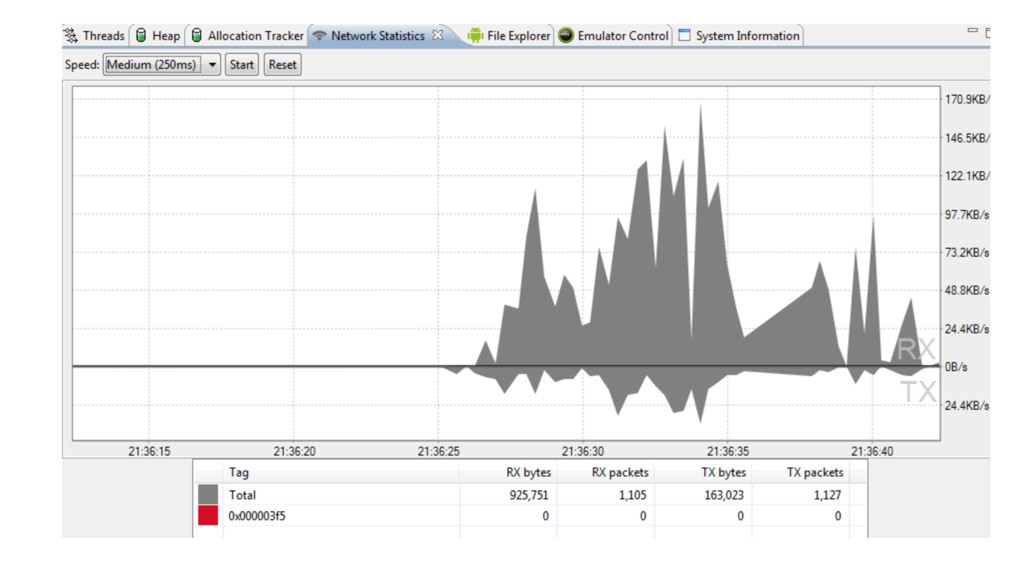
Task: Minimize the panel view
Action: [x=972, y=31]
